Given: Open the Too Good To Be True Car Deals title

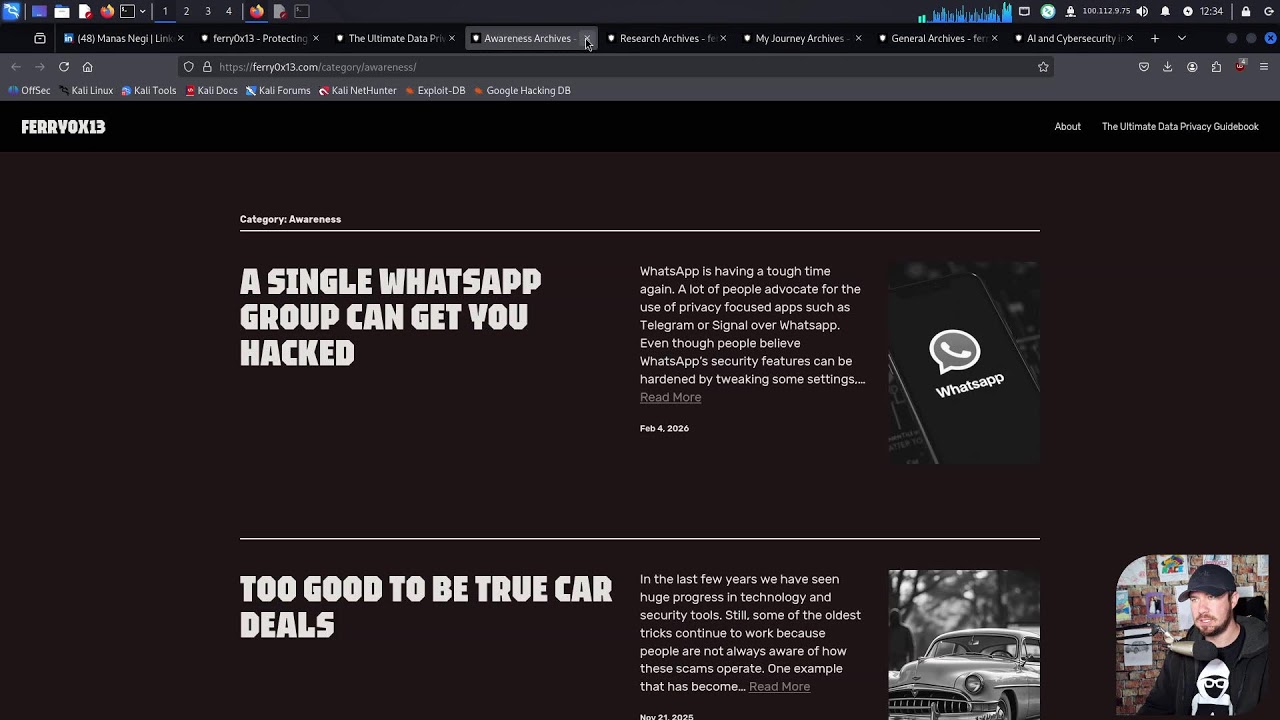Looking at the screenshot, I should pyautogui.click(x=426, y=607).
